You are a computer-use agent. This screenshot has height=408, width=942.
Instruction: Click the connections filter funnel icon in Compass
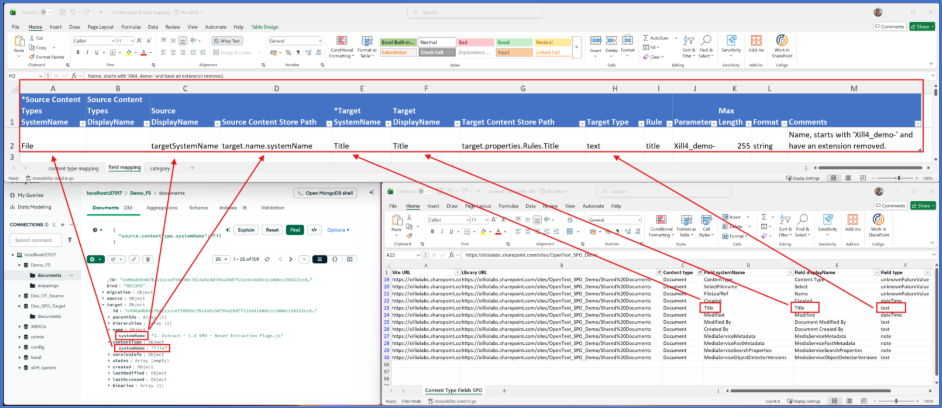tap(70, 240)
